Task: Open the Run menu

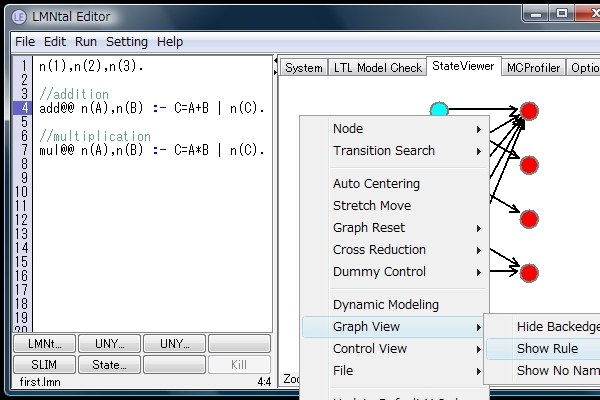Action: coord(86,42)
